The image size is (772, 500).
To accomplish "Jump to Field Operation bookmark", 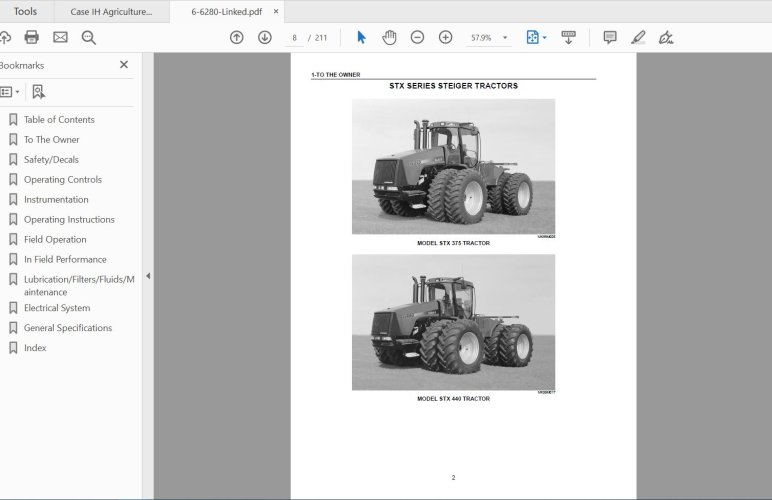I will click(55, 240).
